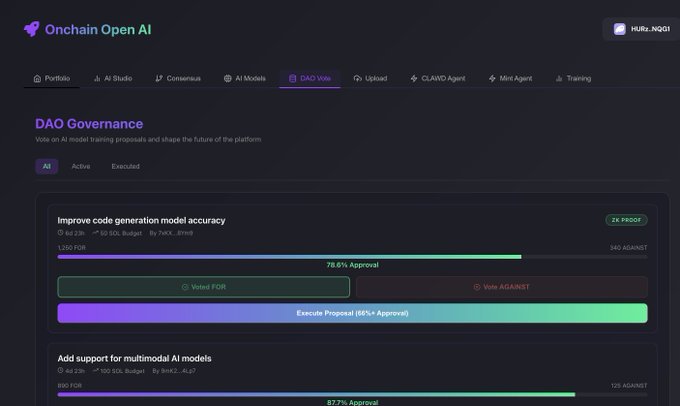680x406 pixels.
Task: Open the Improve code generation model accuracy proposal
Action: coord(141,221)
